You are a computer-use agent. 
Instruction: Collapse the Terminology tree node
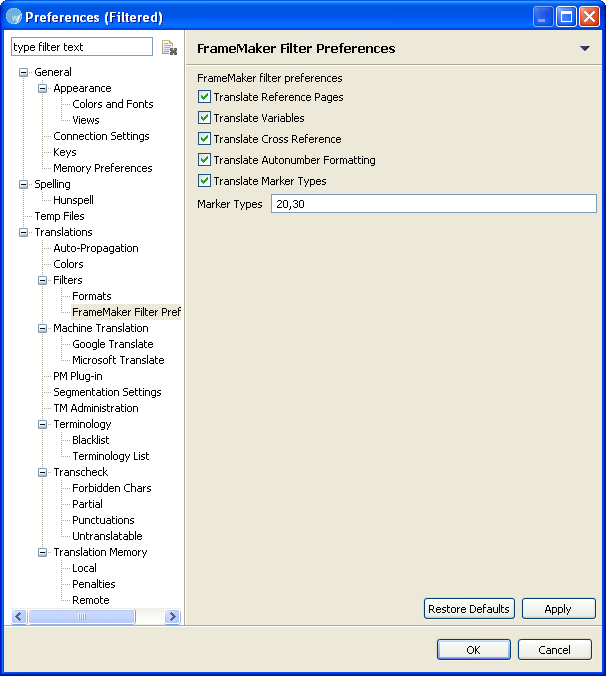(x=43, y=425)
